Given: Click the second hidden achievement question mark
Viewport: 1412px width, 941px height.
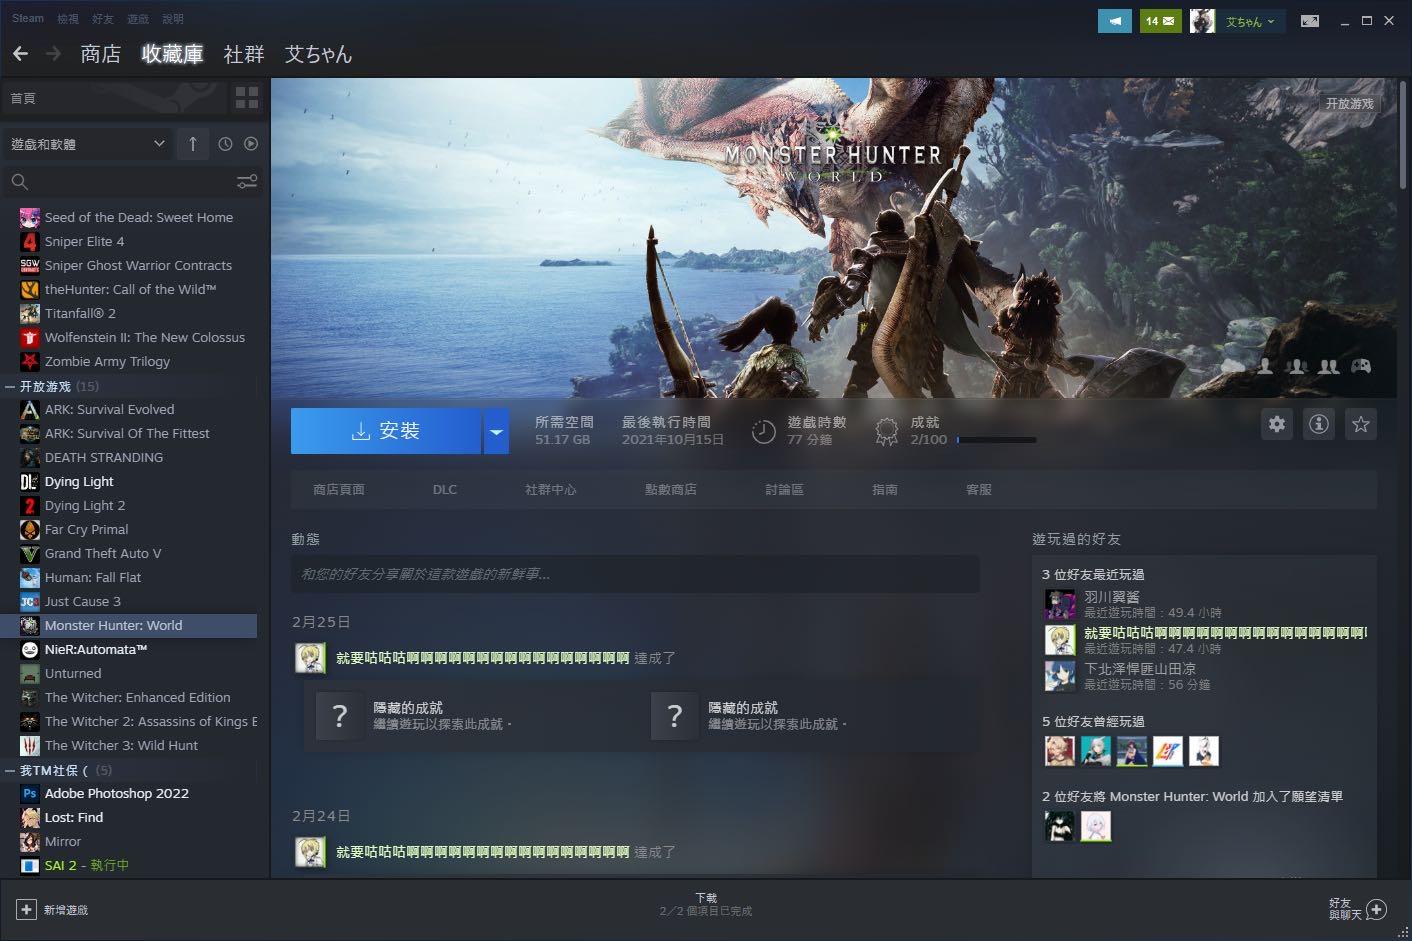Looking at the screenshot, I should coord(675,716).
